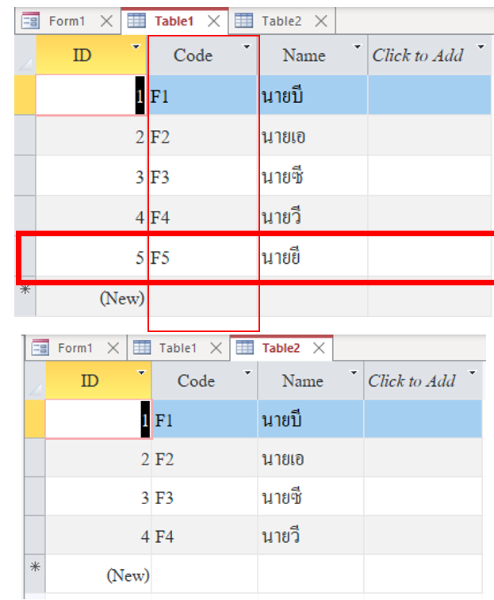This screenshot has height=600, width=494.
Task: Close the Table1 tab in upper window
Action: pos(214,21)
